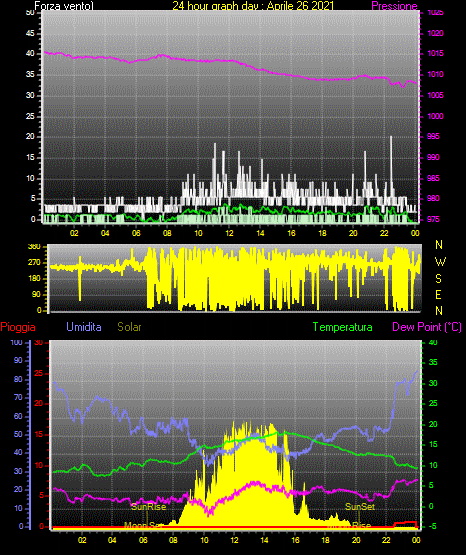Click hour '22' on the wind chart time axis
This screenshot has width=466, height=555.
[x=384, y=233]
